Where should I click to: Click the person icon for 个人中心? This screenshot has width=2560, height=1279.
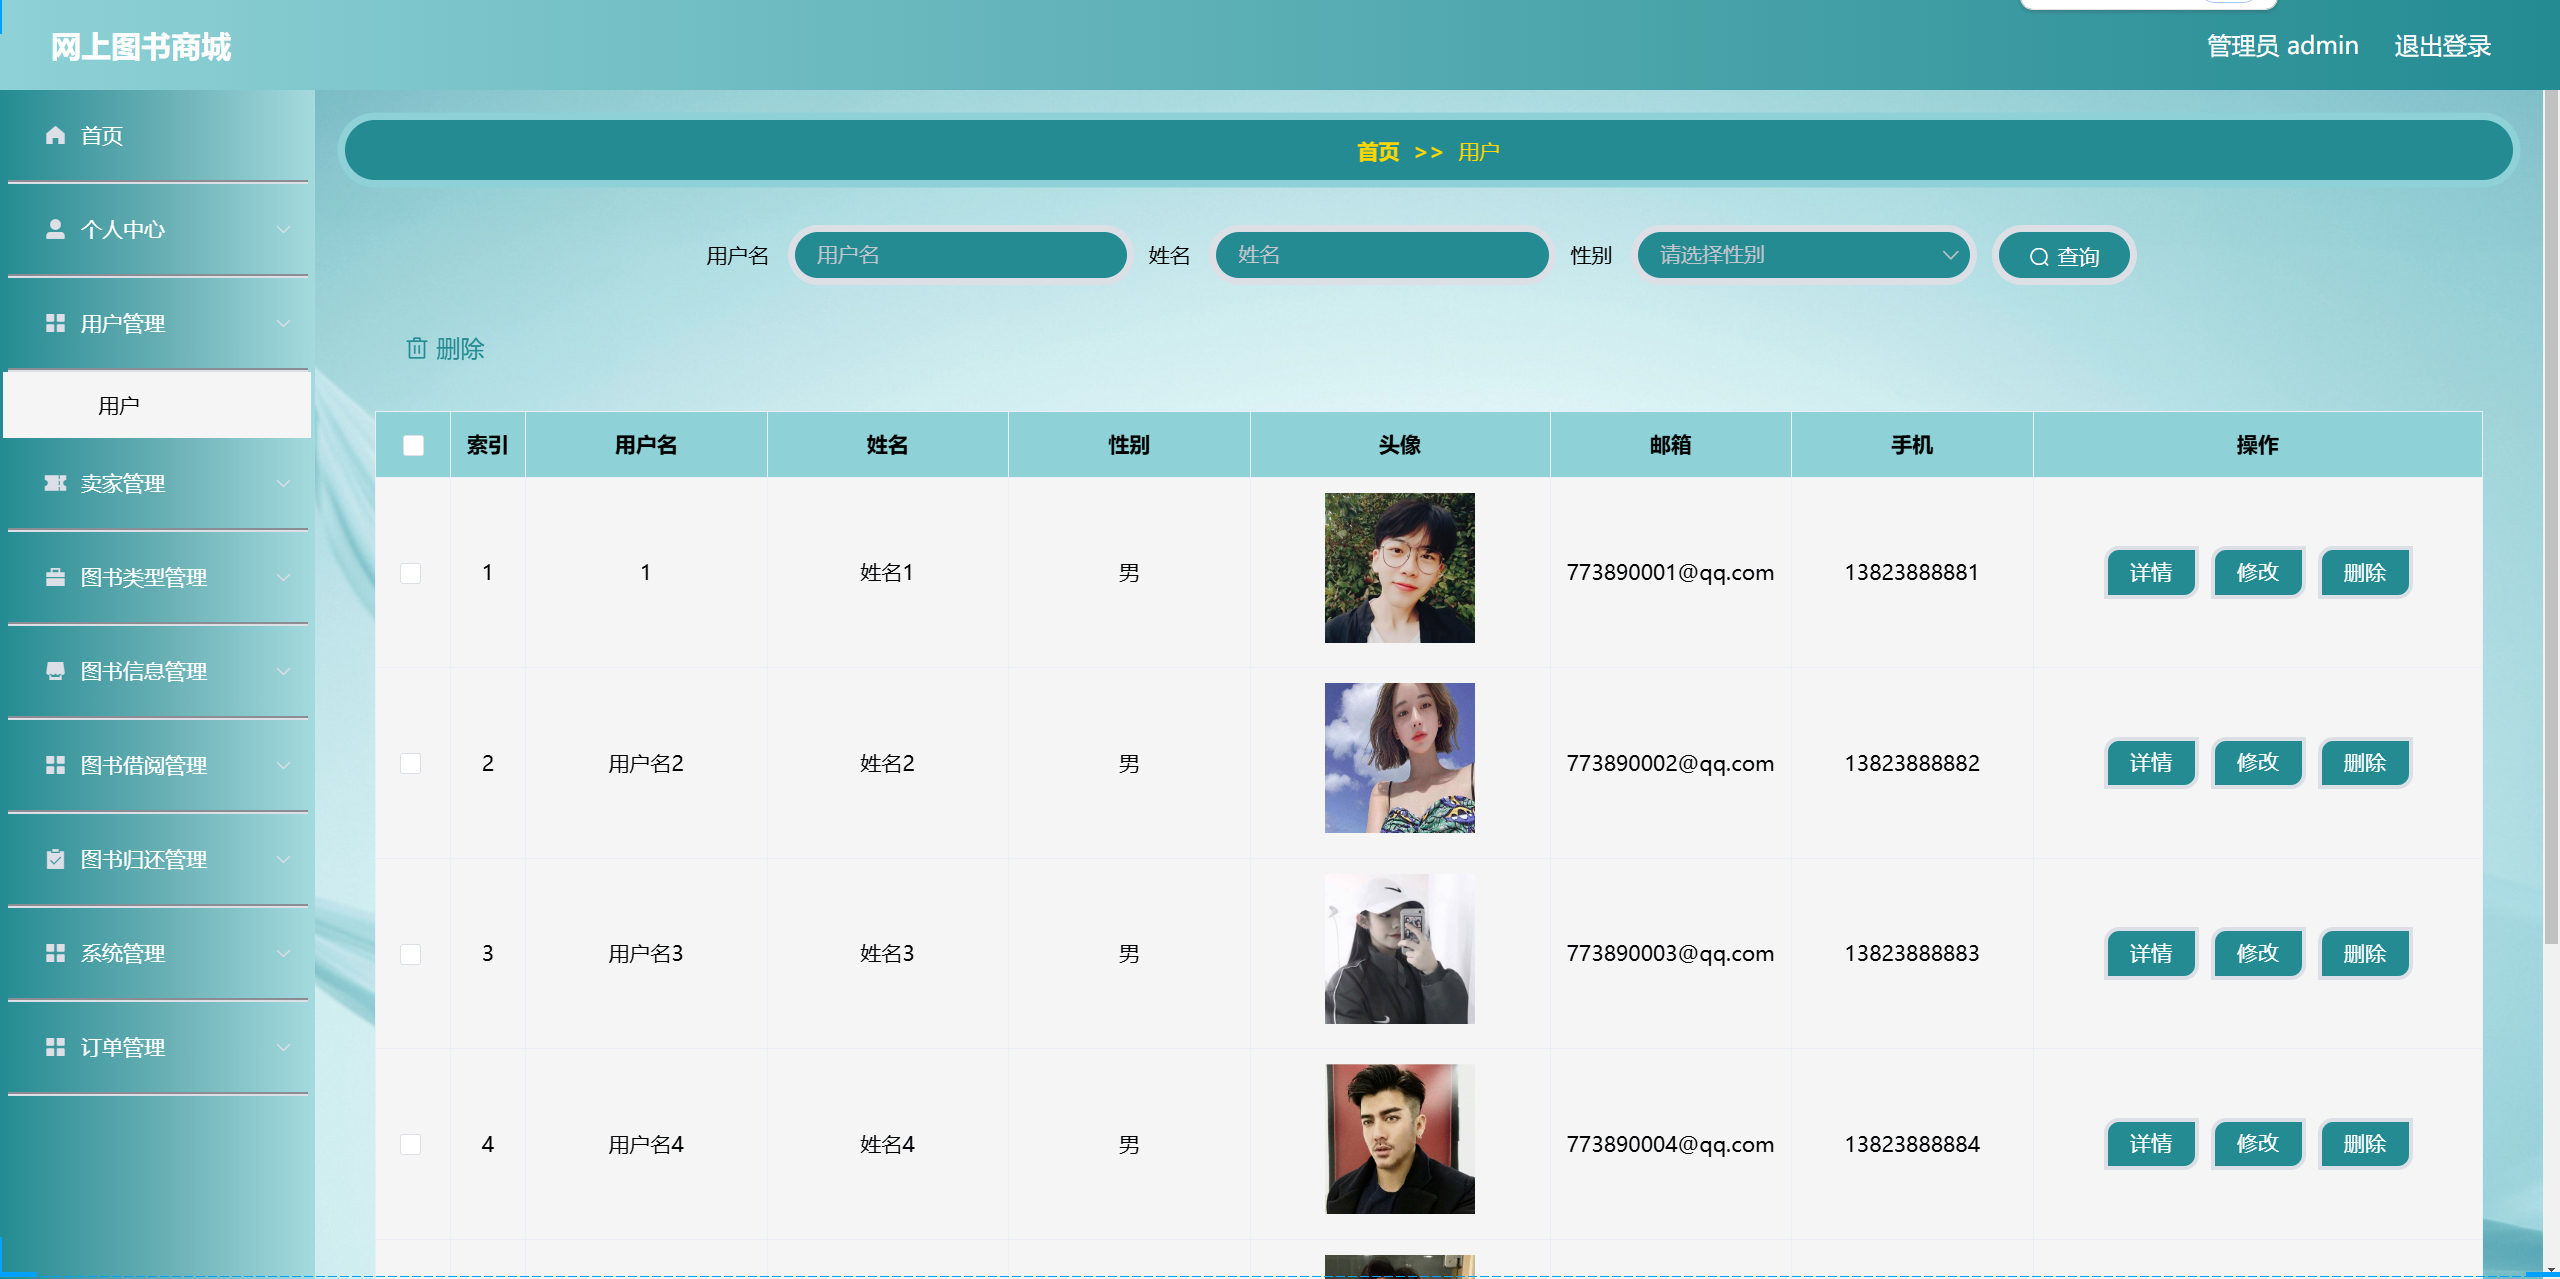(55, 229)
